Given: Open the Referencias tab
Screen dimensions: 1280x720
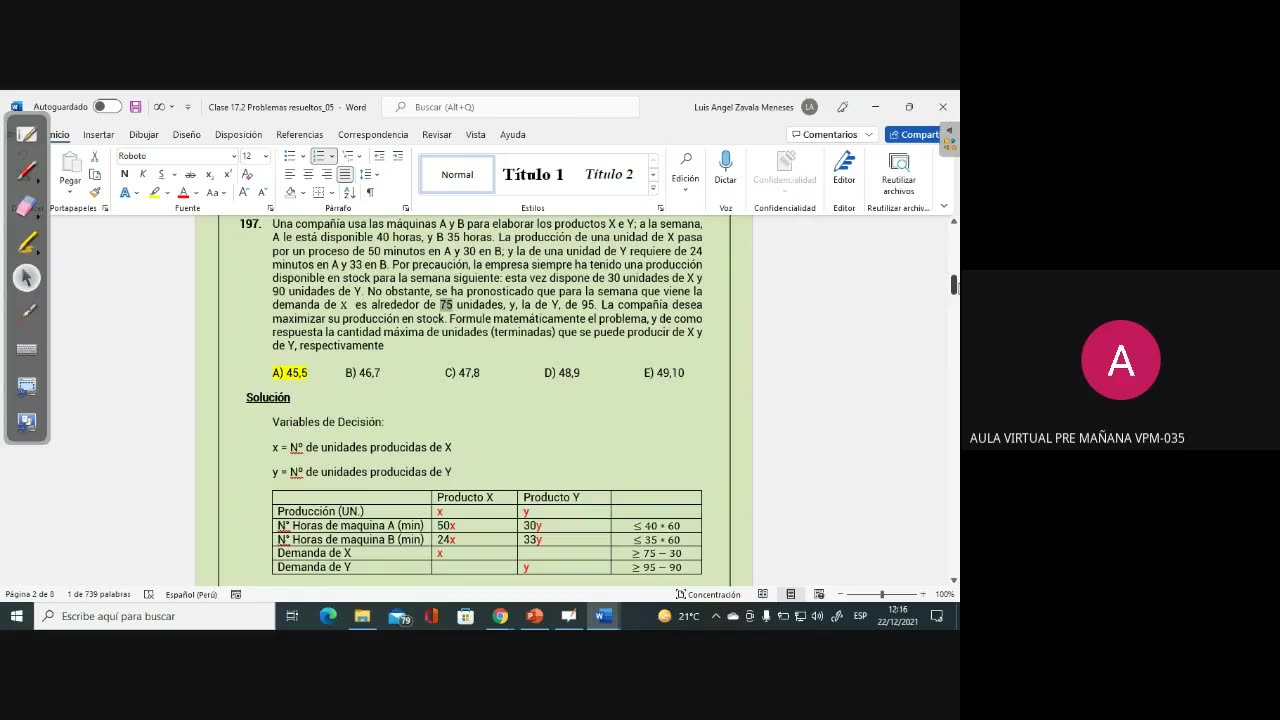Looking at the screenshot, I should point(299,135).
